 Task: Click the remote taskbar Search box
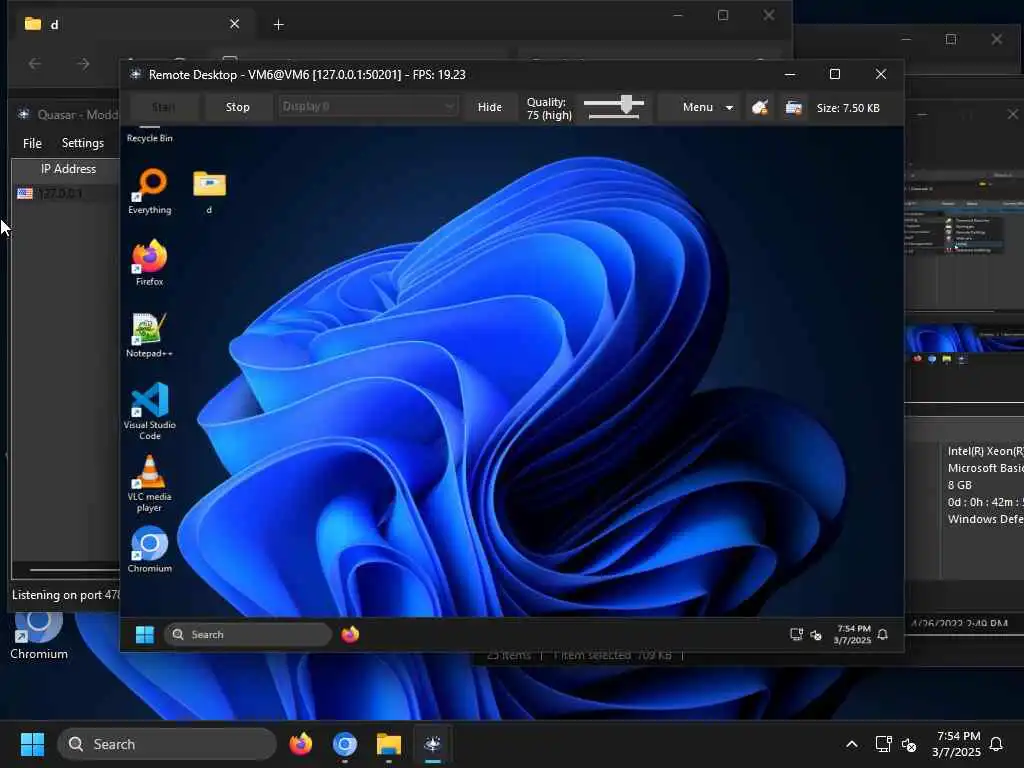(x=248, y=634)
